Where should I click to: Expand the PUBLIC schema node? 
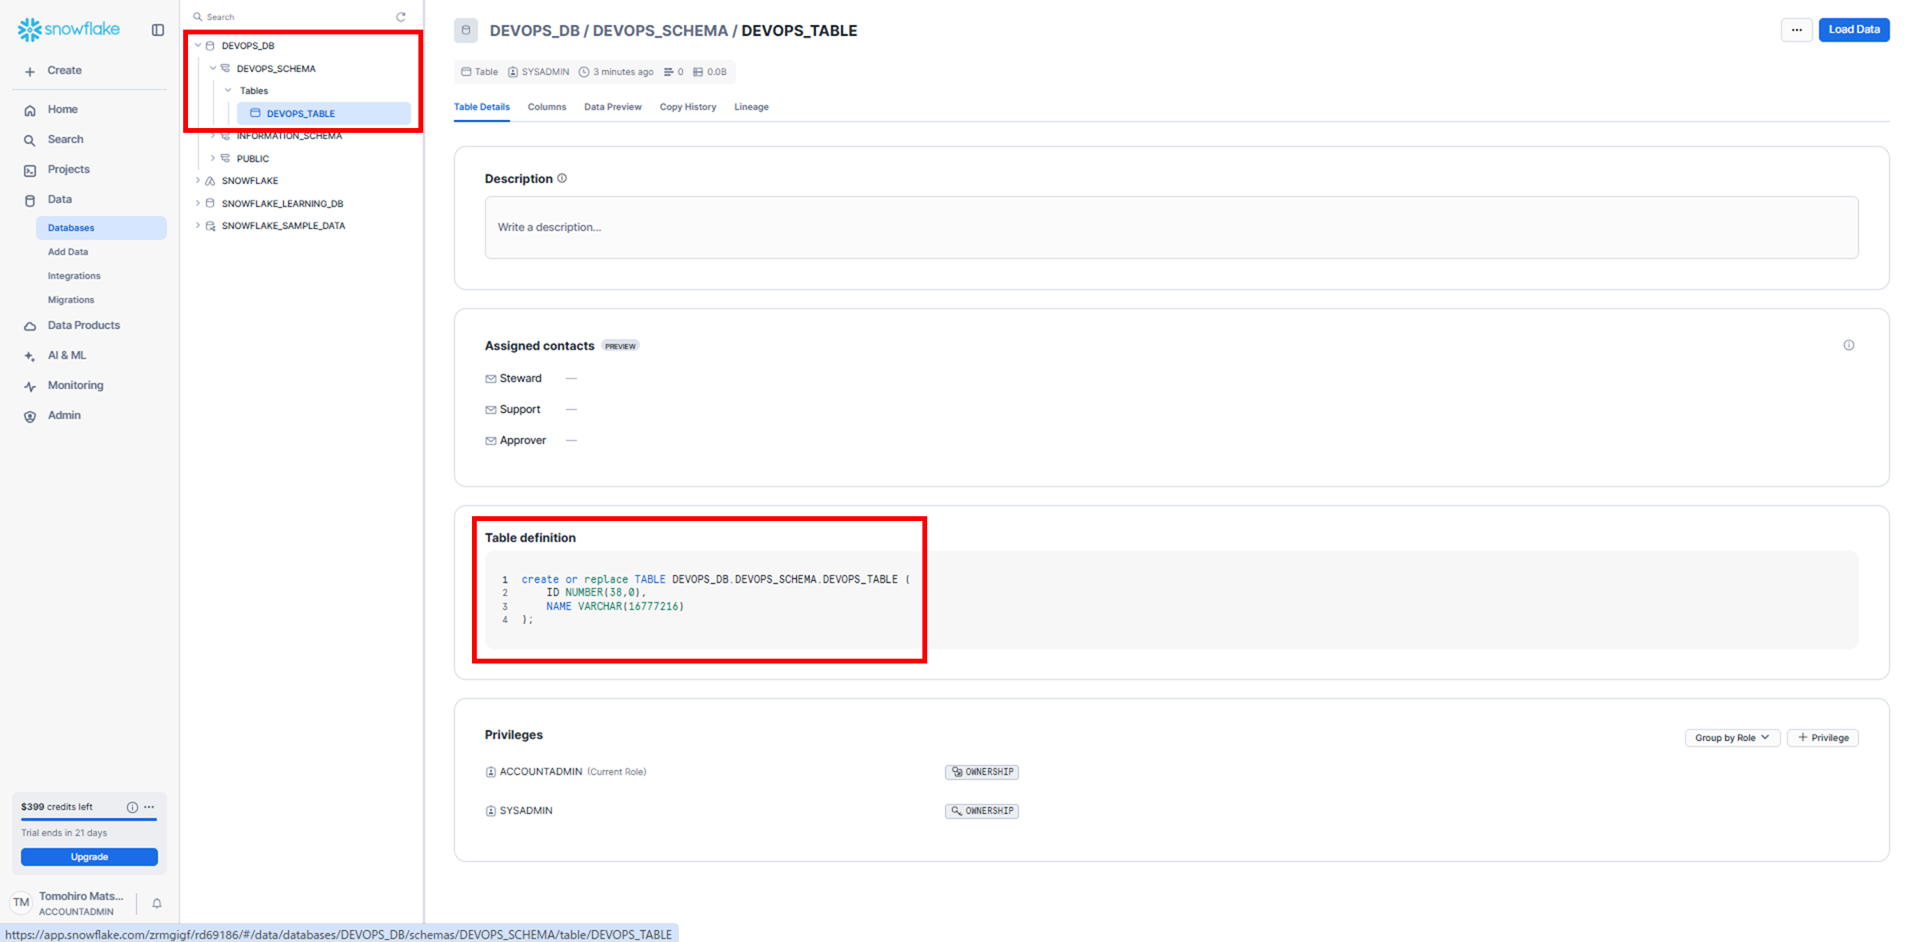(x=213, y=158)
